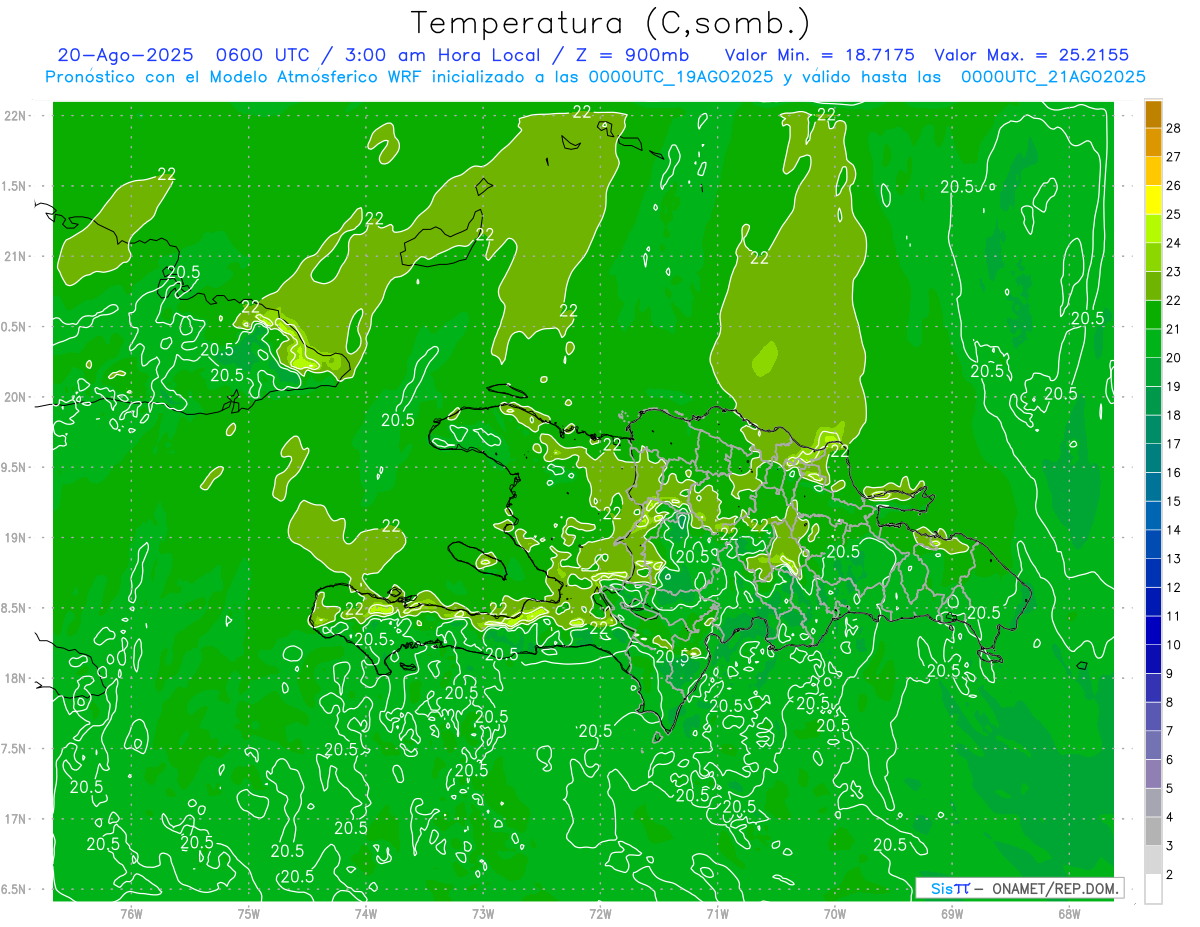Click latitude axis label "19N"
This screenshot has height=927, width=1200.
(x=15, y=538)
